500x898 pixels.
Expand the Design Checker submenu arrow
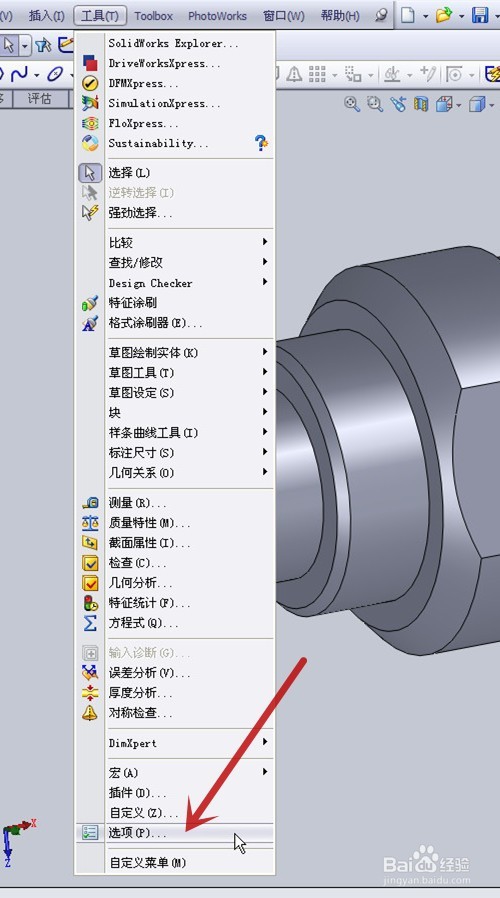[265, 282]
